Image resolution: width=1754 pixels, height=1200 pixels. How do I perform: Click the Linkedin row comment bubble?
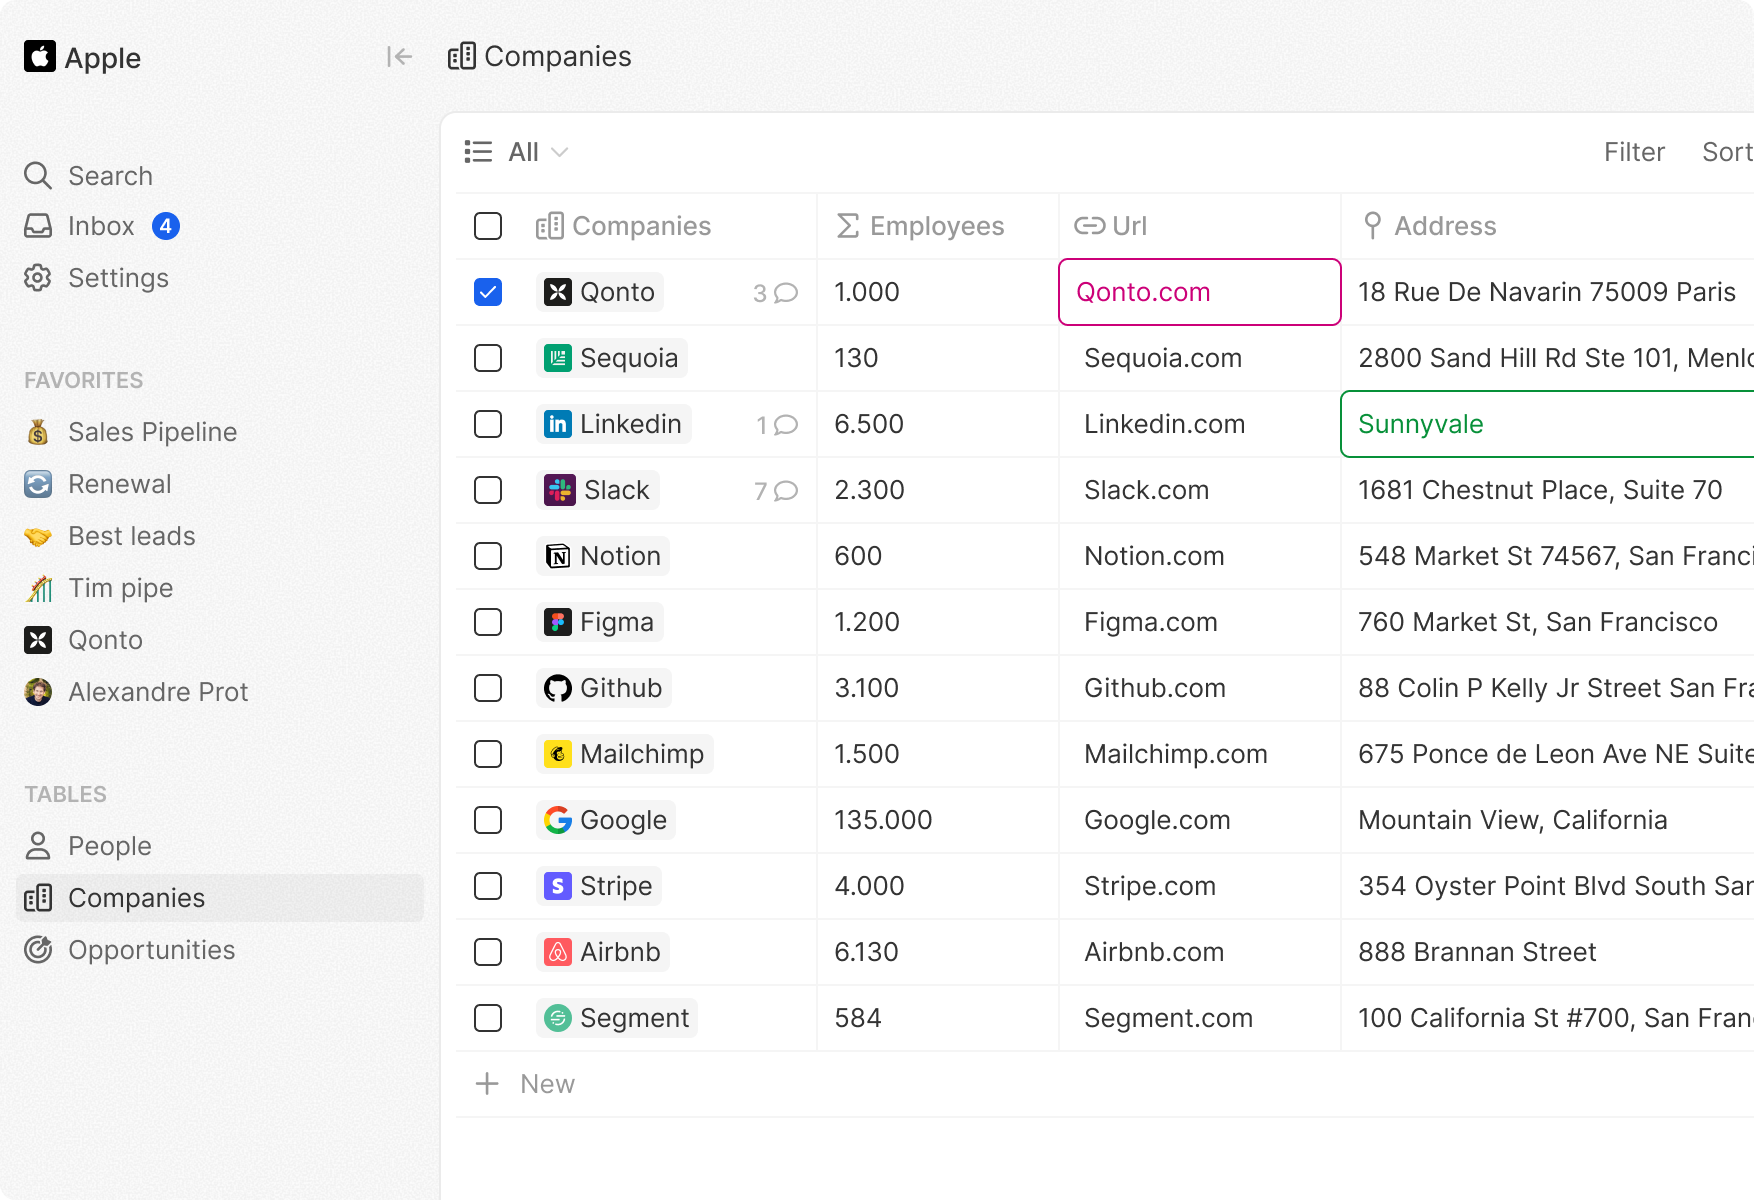(786, 425)
